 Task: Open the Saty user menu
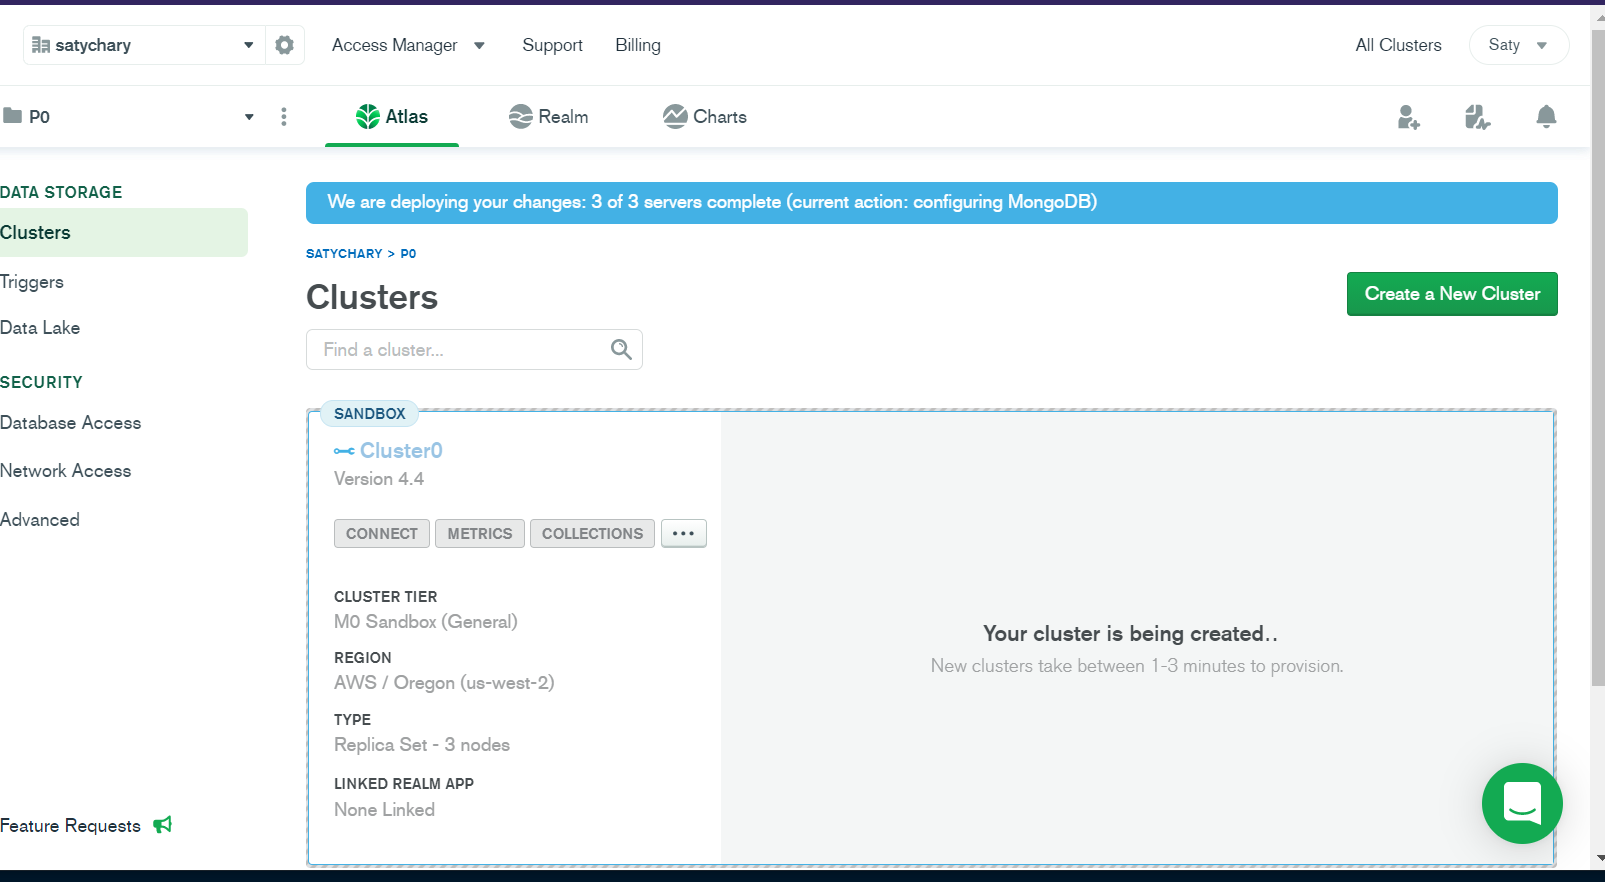[x=1518, y=45]
